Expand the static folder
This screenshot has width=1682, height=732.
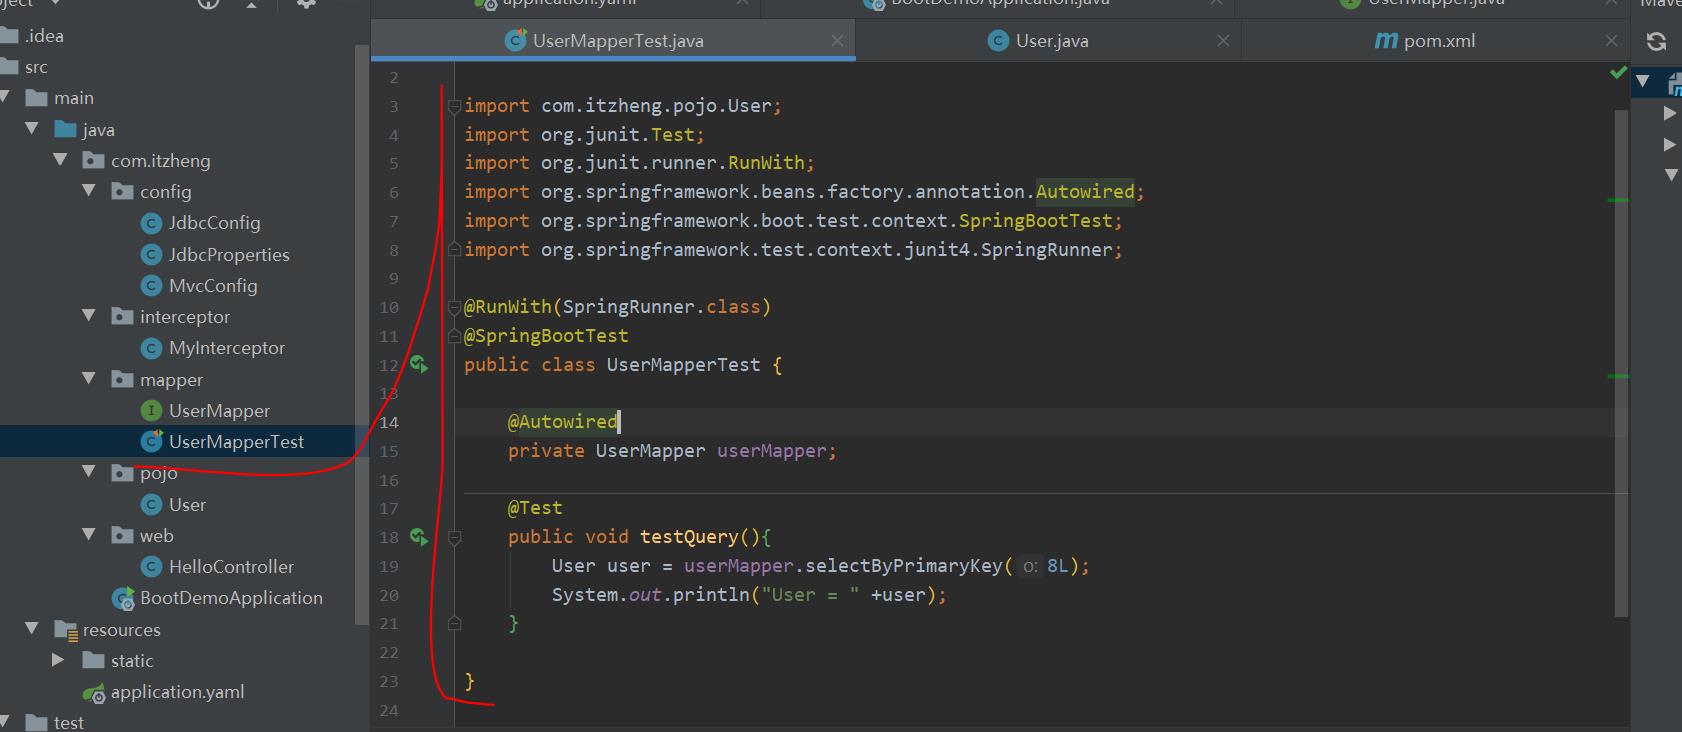point(58,660)
